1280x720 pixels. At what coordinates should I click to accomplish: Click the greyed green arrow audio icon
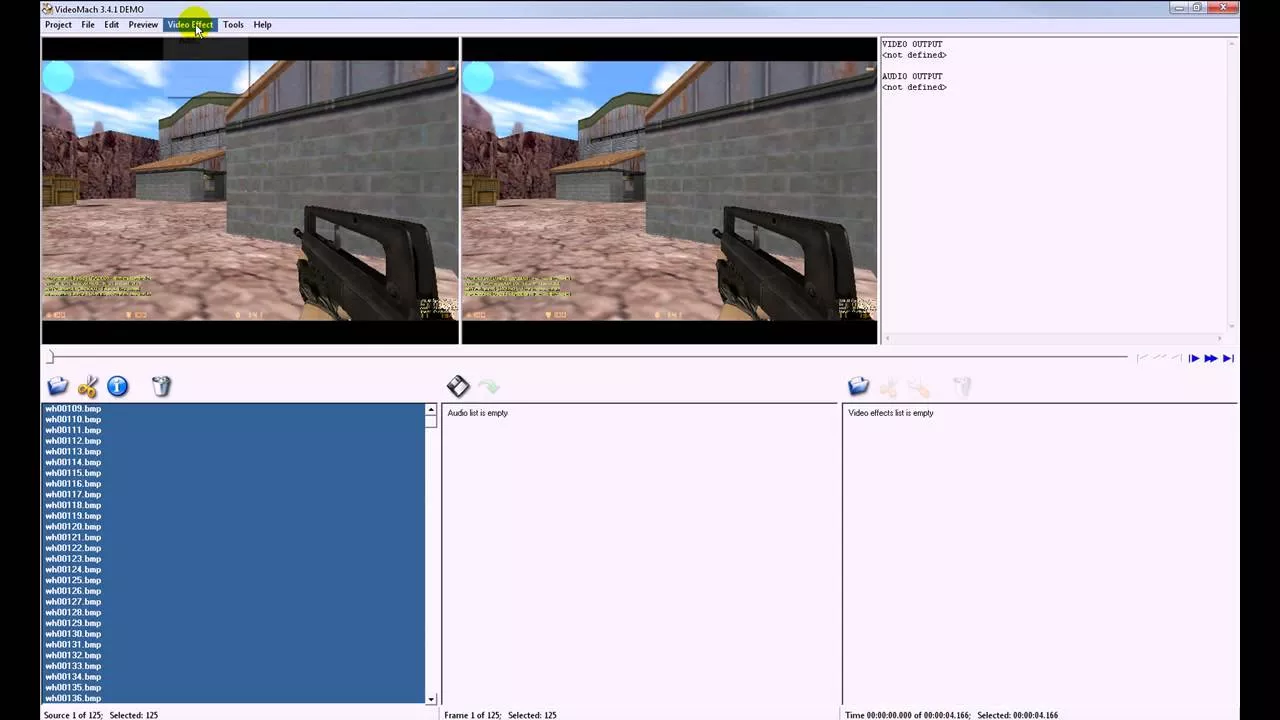488,386
